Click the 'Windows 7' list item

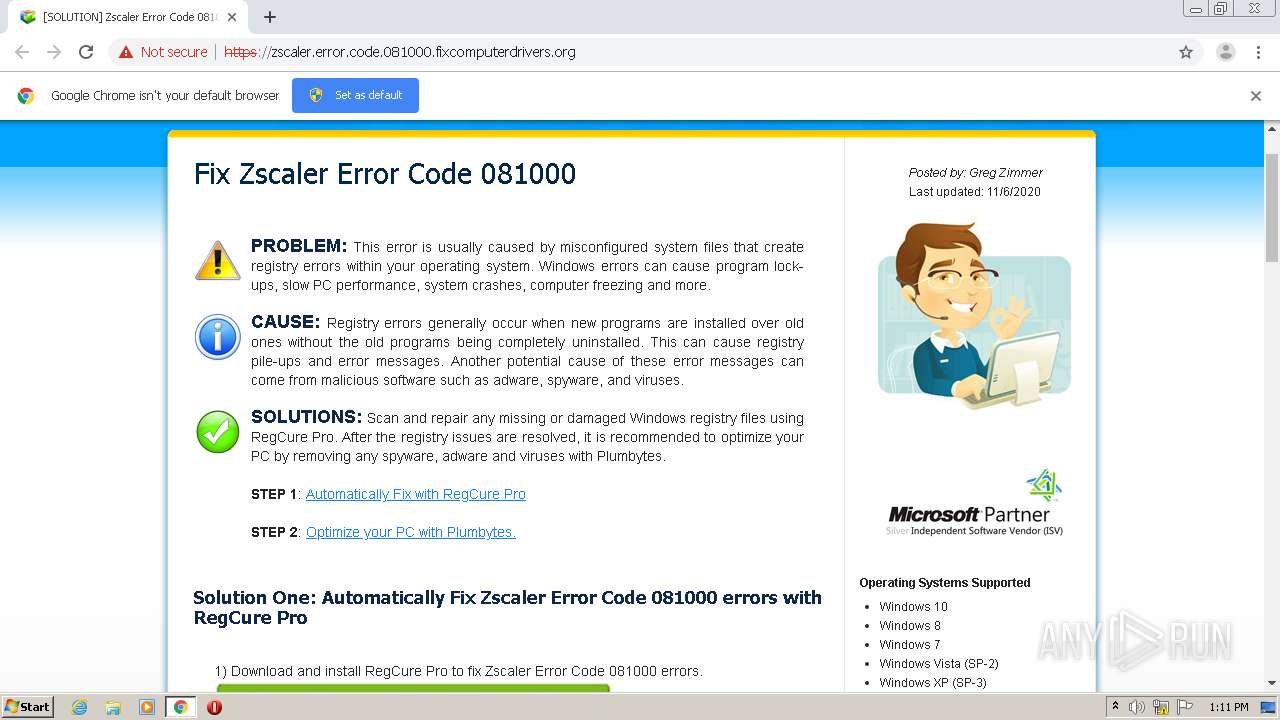coord(910,645)
